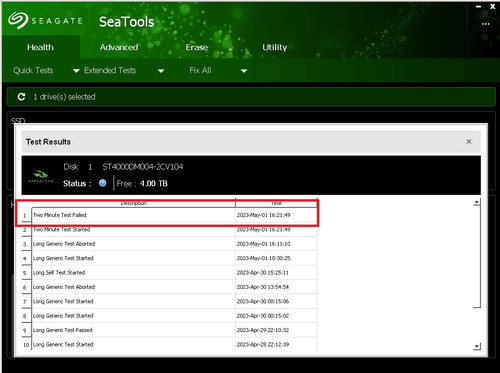Screen dimensions: 500x373
Task: Click the Seagate logo icon
Action: tap(18, 20)
